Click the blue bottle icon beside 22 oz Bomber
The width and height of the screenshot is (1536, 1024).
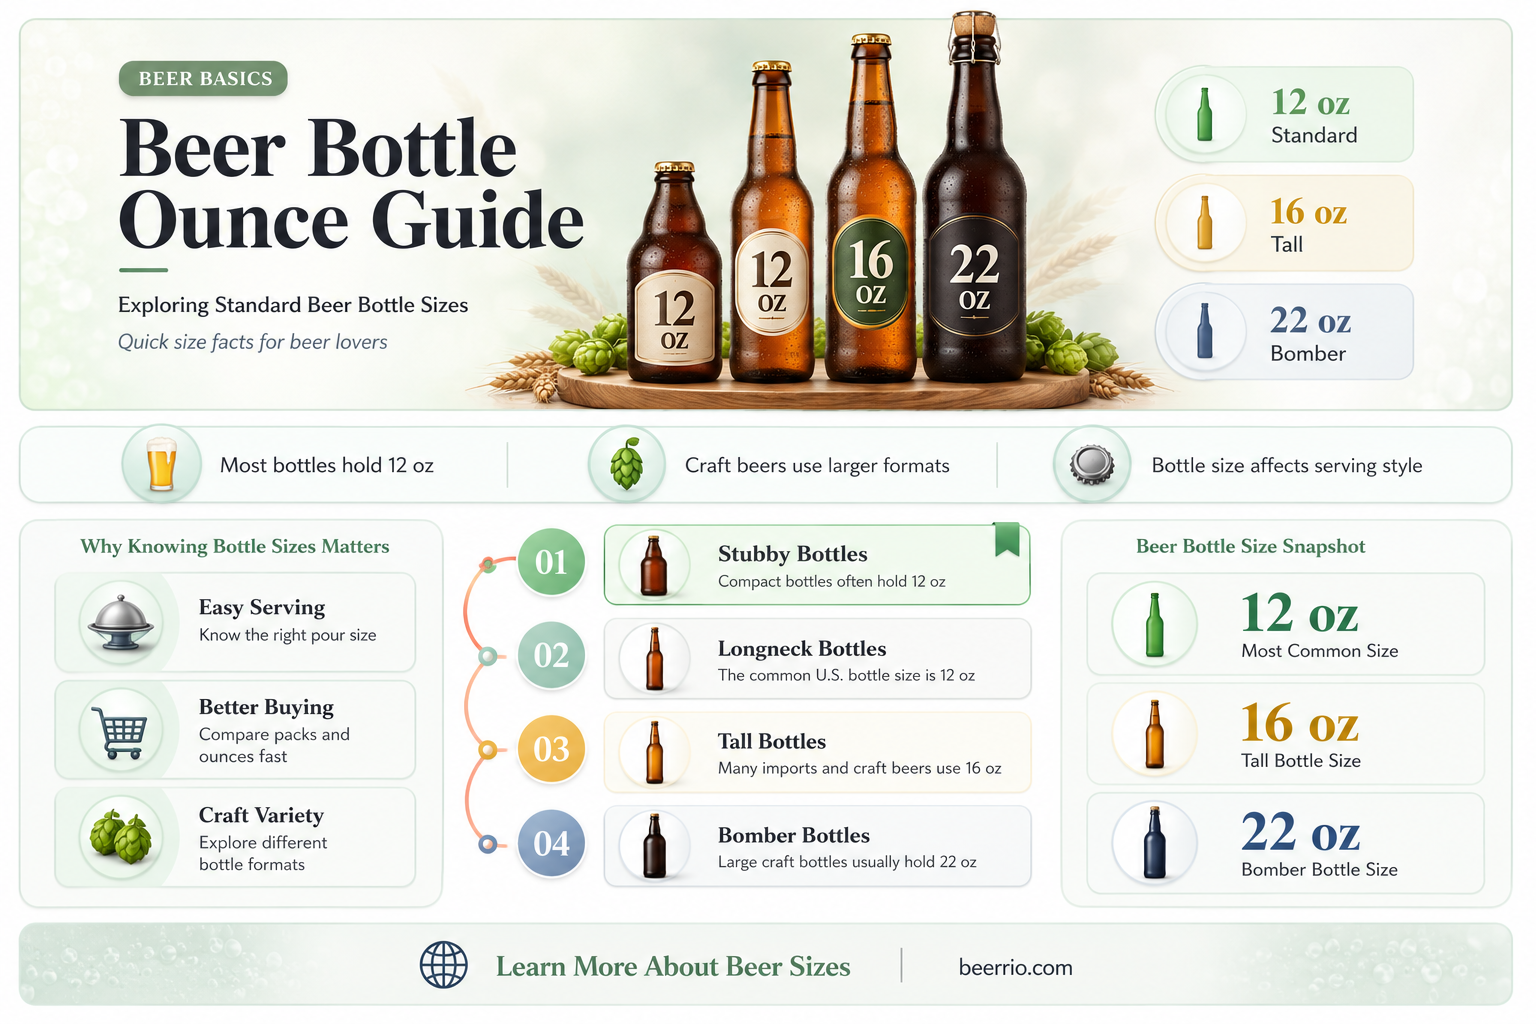pos(1205,331)
